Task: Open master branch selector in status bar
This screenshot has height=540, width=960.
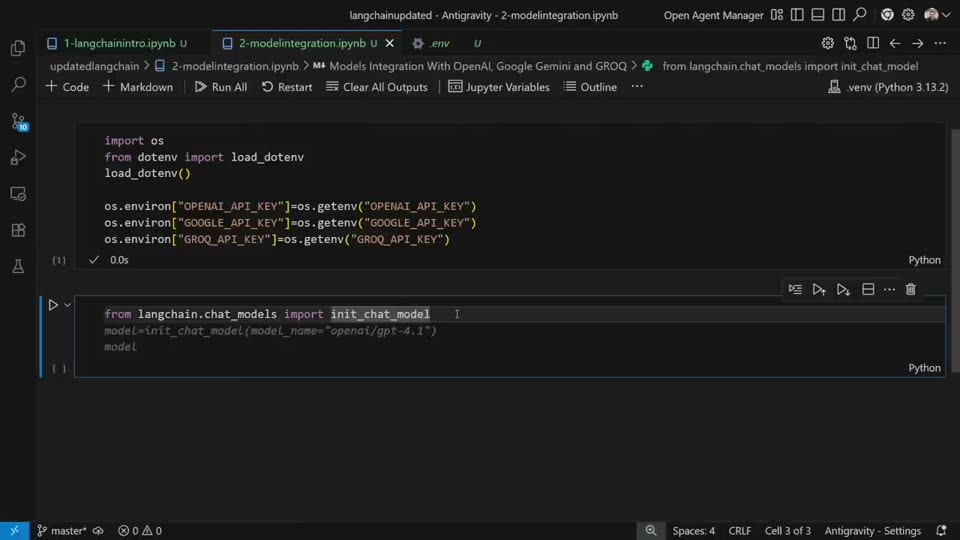Action: [x=61, y=531]
